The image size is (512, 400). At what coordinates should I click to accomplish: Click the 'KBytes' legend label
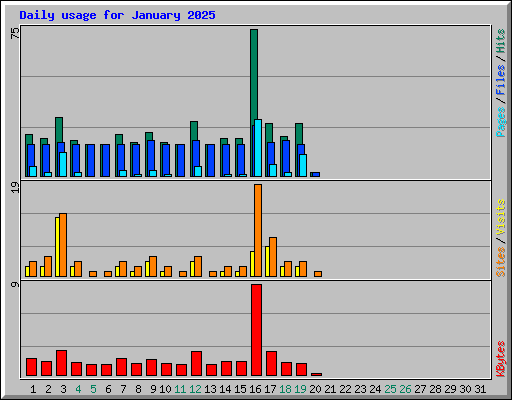point(501,359)
